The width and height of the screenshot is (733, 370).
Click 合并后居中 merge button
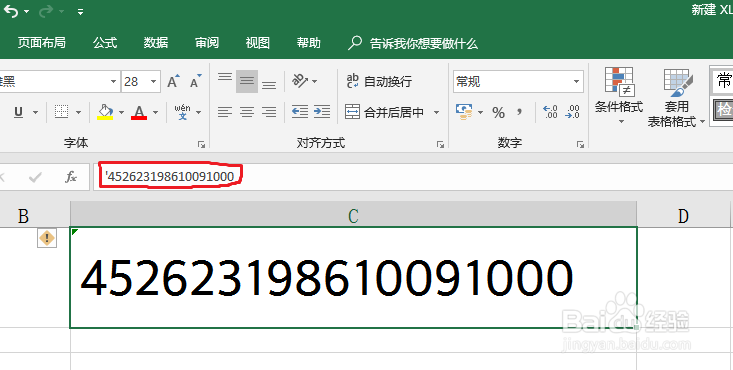(x=384, y=112)
